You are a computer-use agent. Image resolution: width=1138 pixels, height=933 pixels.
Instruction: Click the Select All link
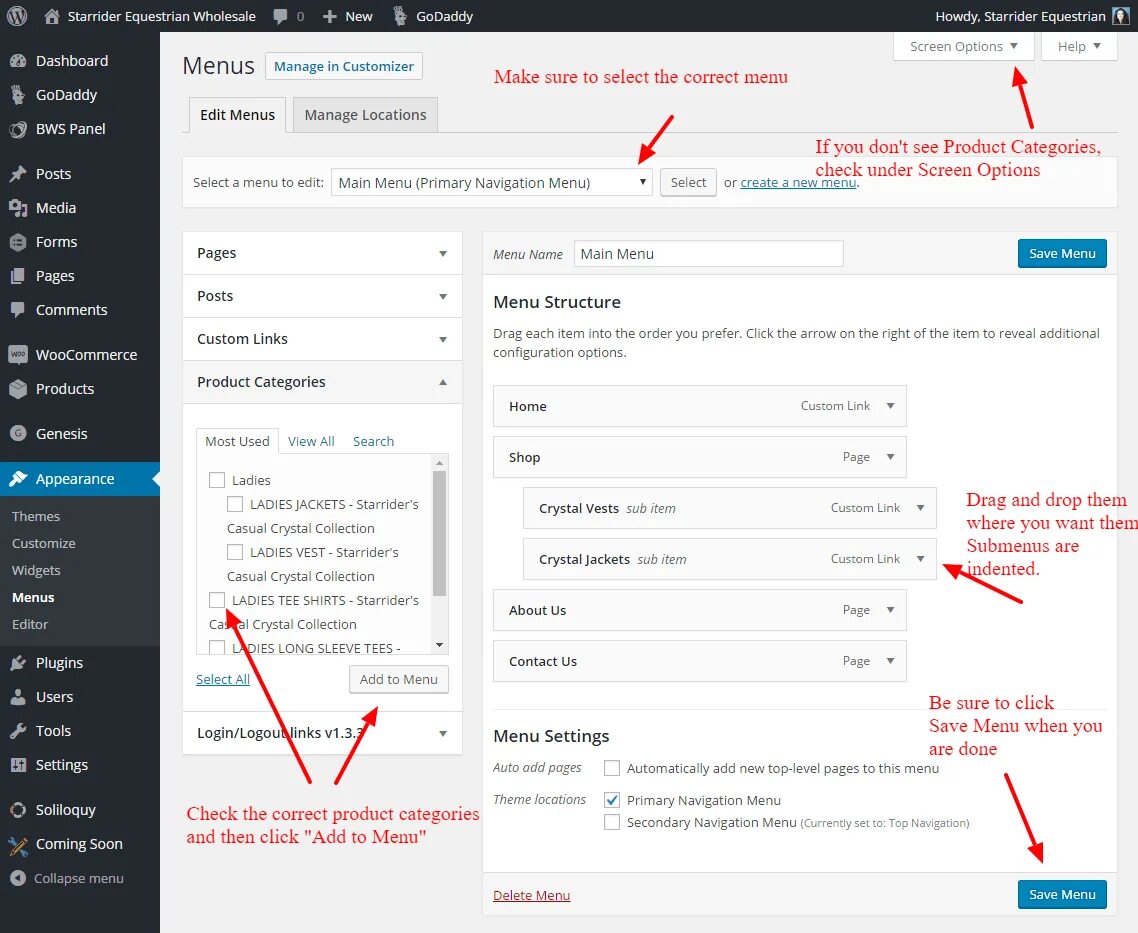pyautogui.click(x=223, y=679)
